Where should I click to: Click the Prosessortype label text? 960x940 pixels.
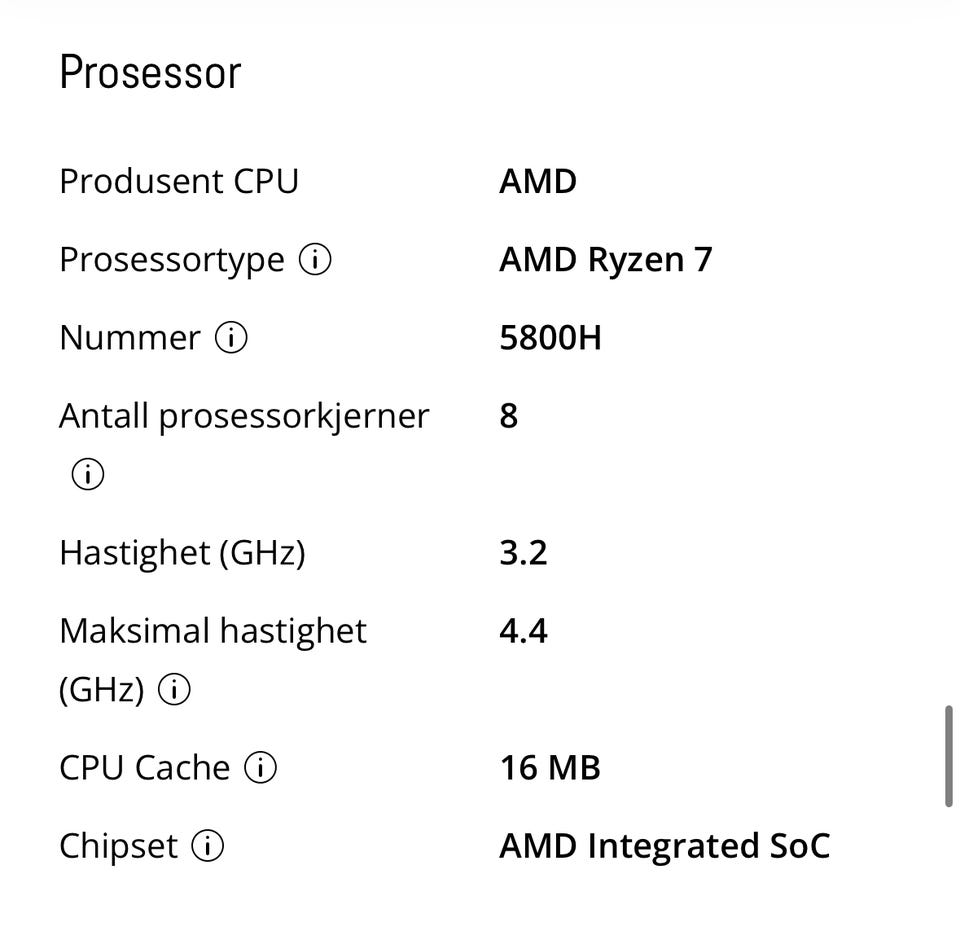tap(172, 260)
